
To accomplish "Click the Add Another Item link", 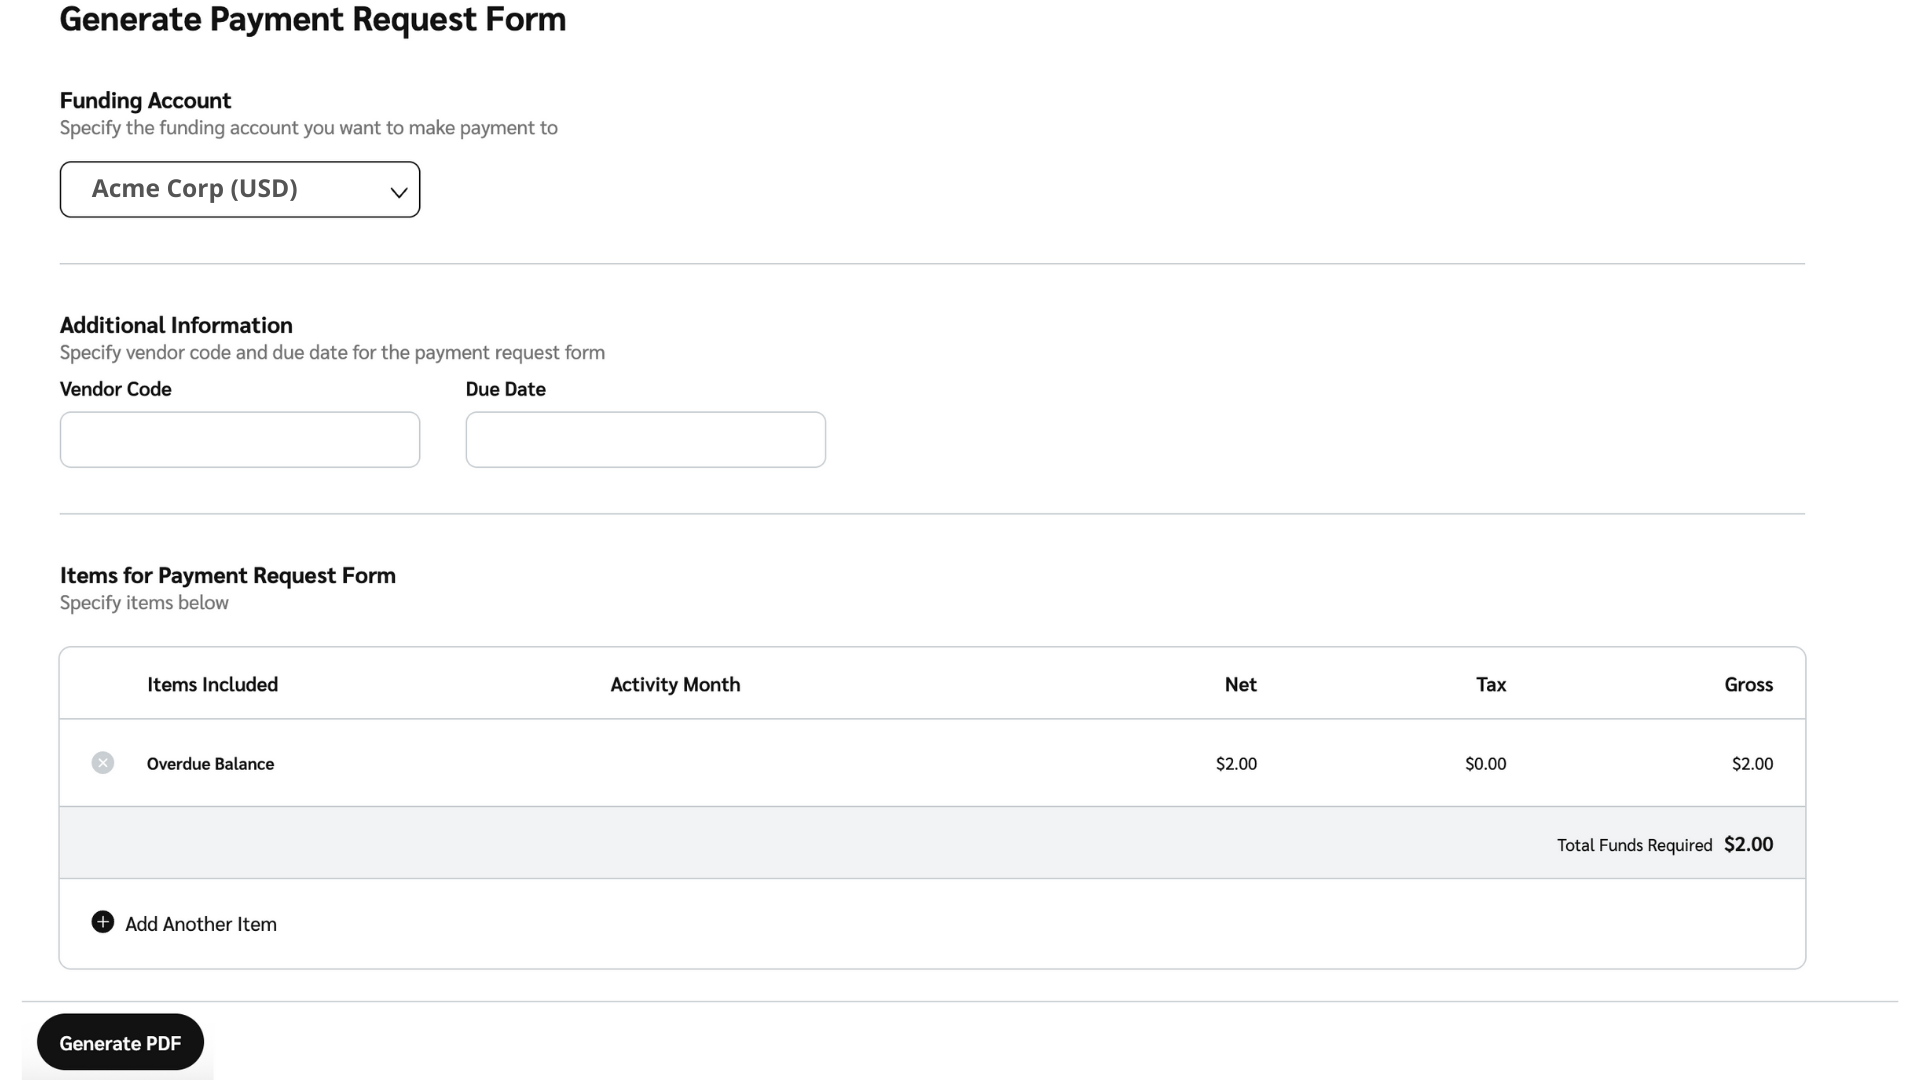I will coord(200,924).
